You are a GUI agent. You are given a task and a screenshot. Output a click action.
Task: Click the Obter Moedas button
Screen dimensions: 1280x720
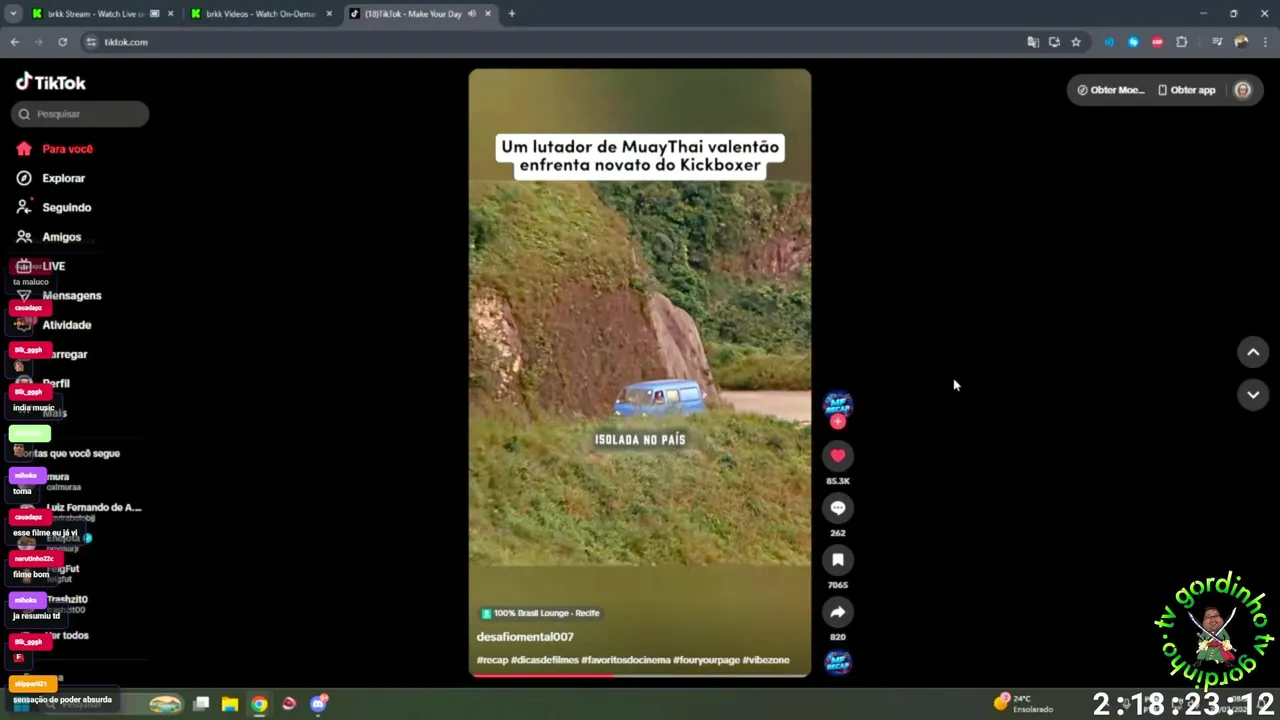1110,90
